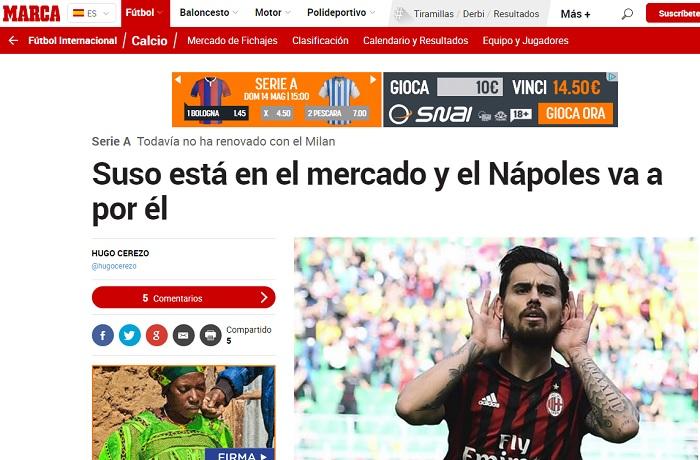Click the AdChoices icon on the banner

click(x=613, y=77)
